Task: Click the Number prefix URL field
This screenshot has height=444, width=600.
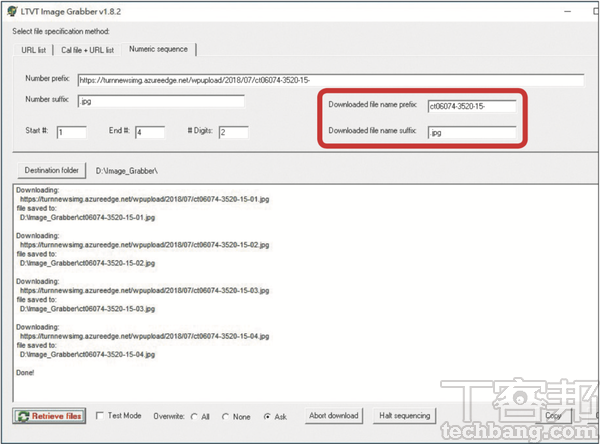Action: 331,80
